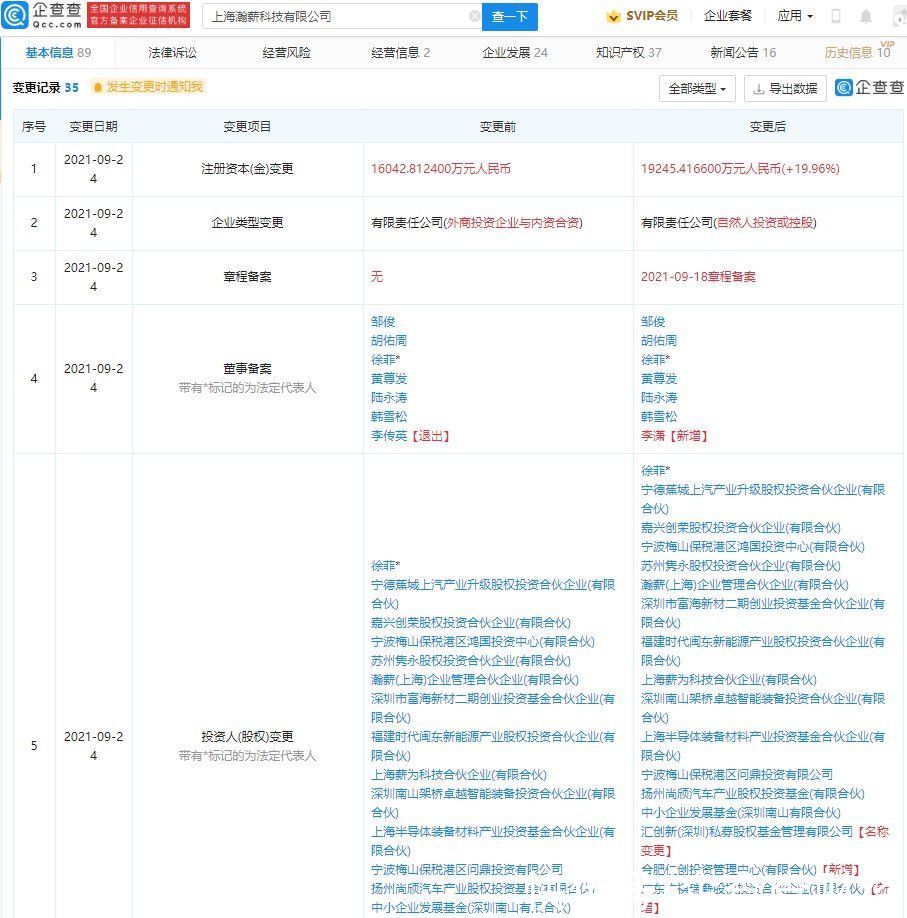Open 胡佑周 link in 变更后 column

659,341
